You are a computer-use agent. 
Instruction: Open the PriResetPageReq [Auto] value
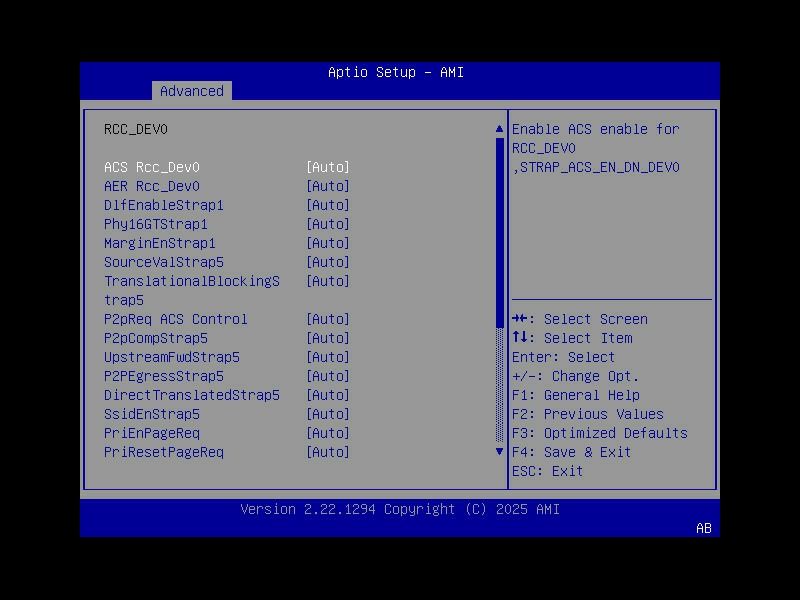coord(328,452)
